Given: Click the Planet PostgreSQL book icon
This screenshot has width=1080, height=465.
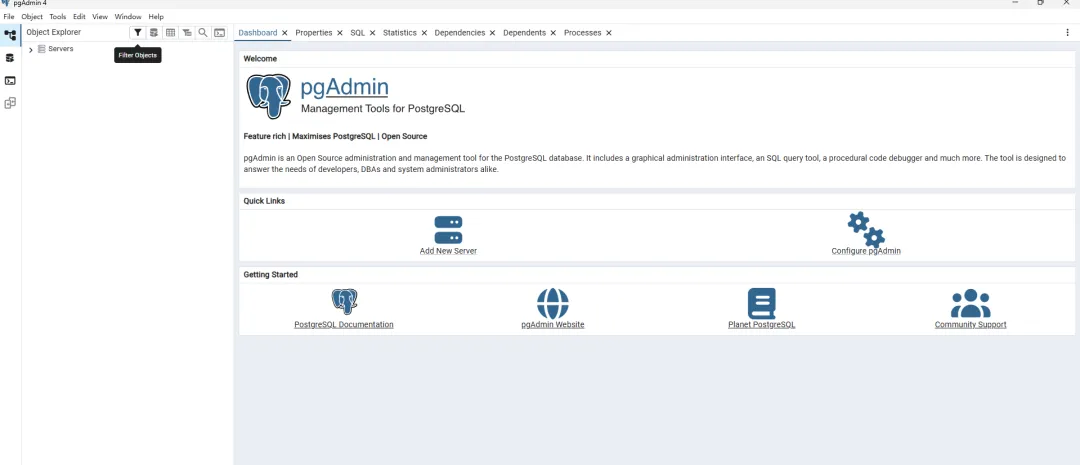Looking at the screenshot, I should (x=762, y=303).
